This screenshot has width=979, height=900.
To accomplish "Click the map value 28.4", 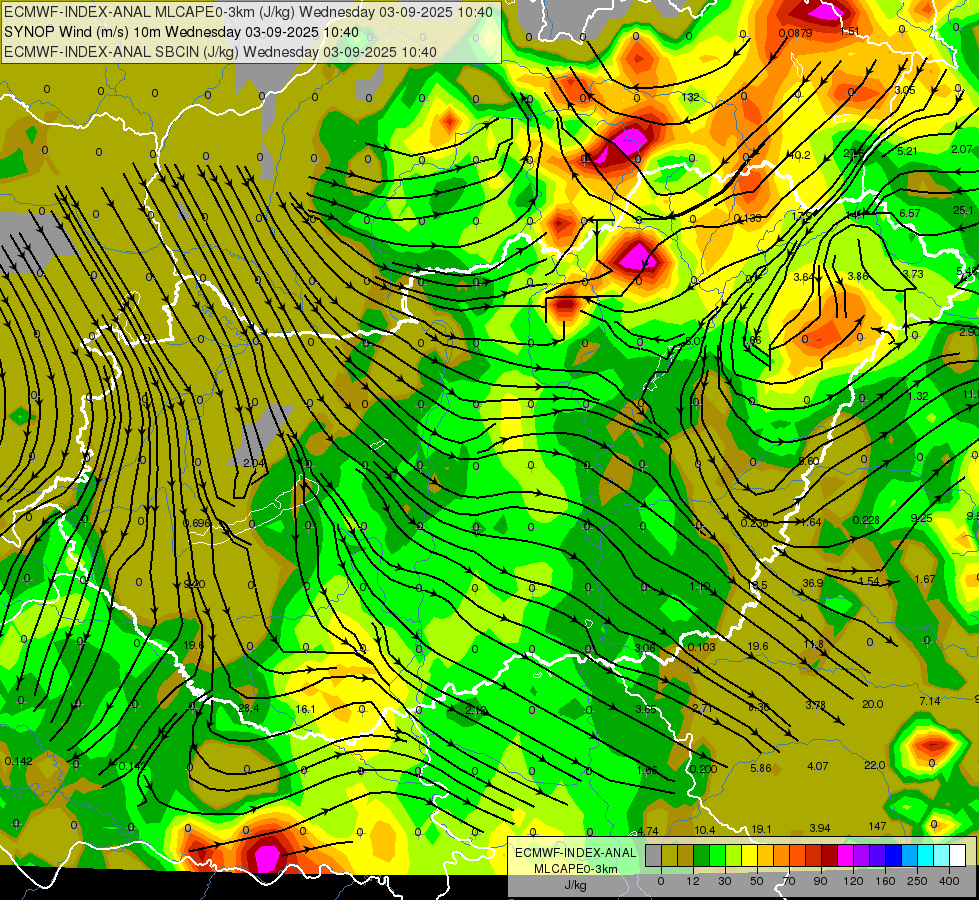I will click(249, 708).
